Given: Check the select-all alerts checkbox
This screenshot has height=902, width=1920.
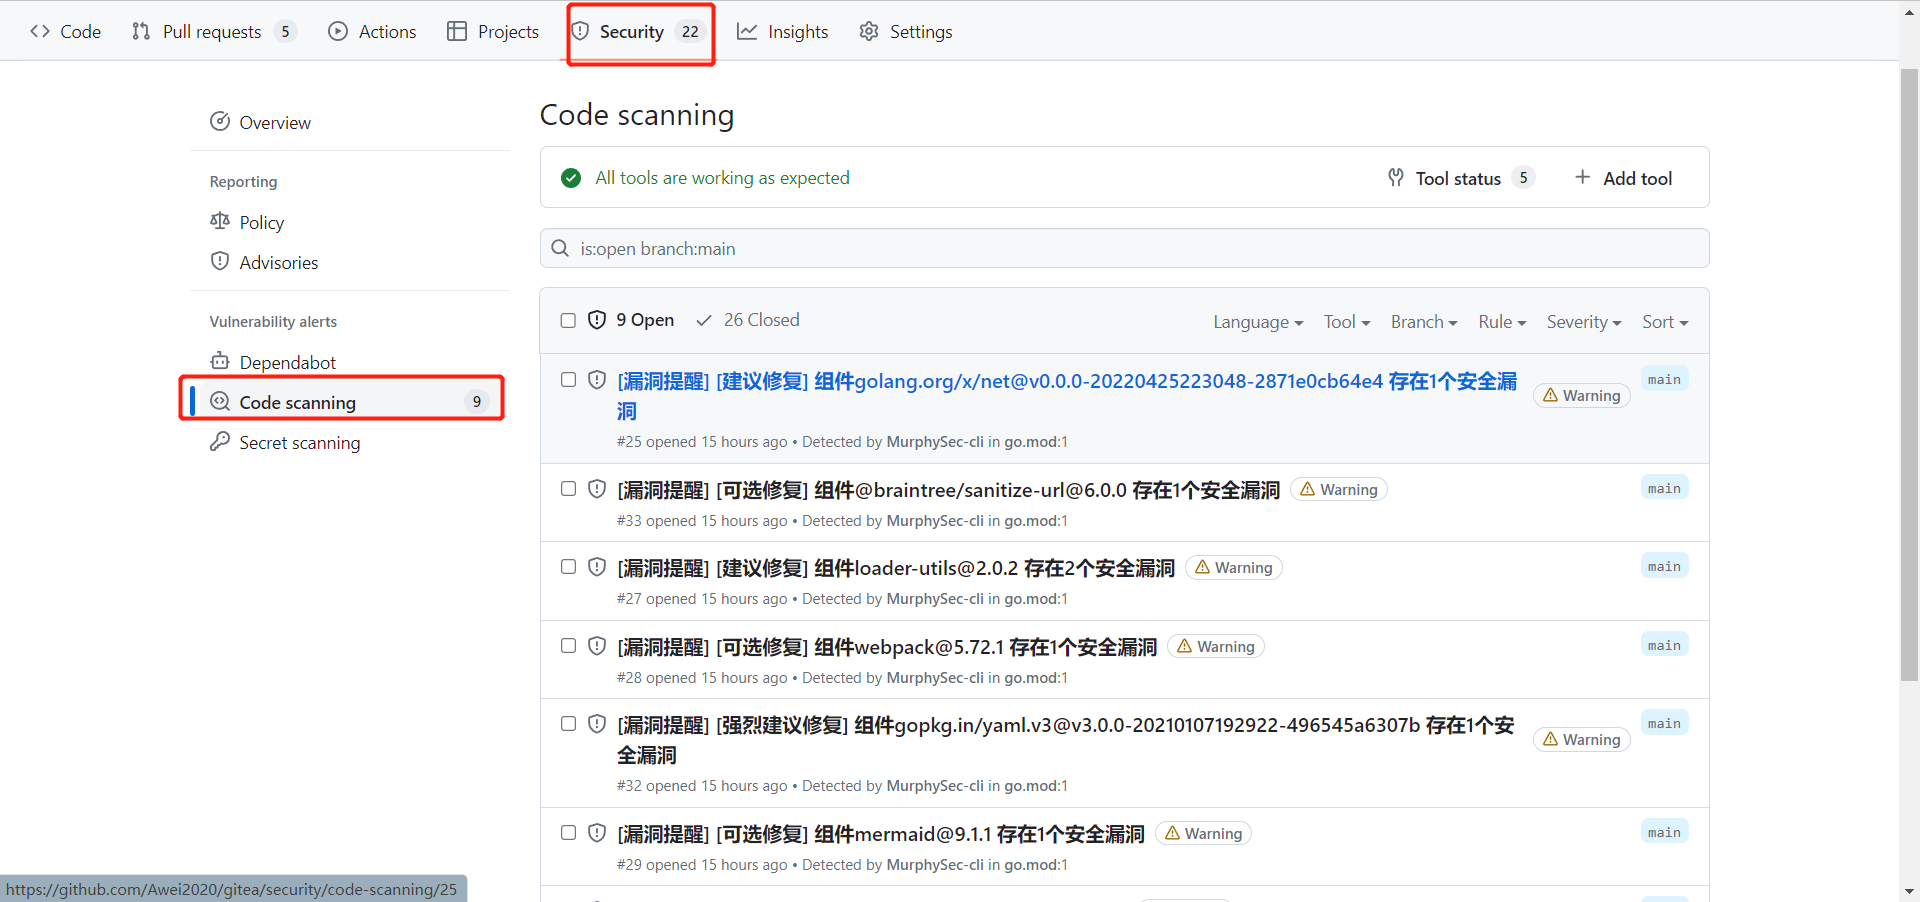Looking at the screenshot, I should pyautogui.click(x=568, y=320).
